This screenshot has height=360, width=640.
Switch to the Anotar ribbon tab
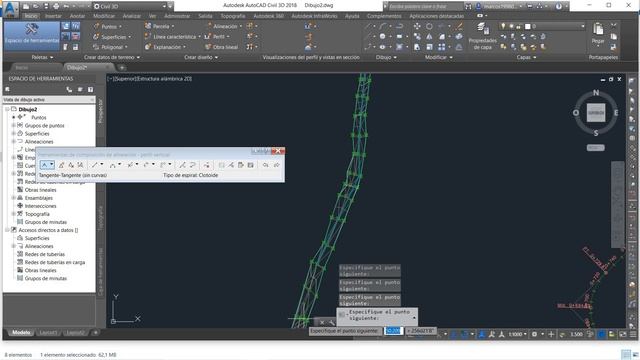(x=77, y=16)
